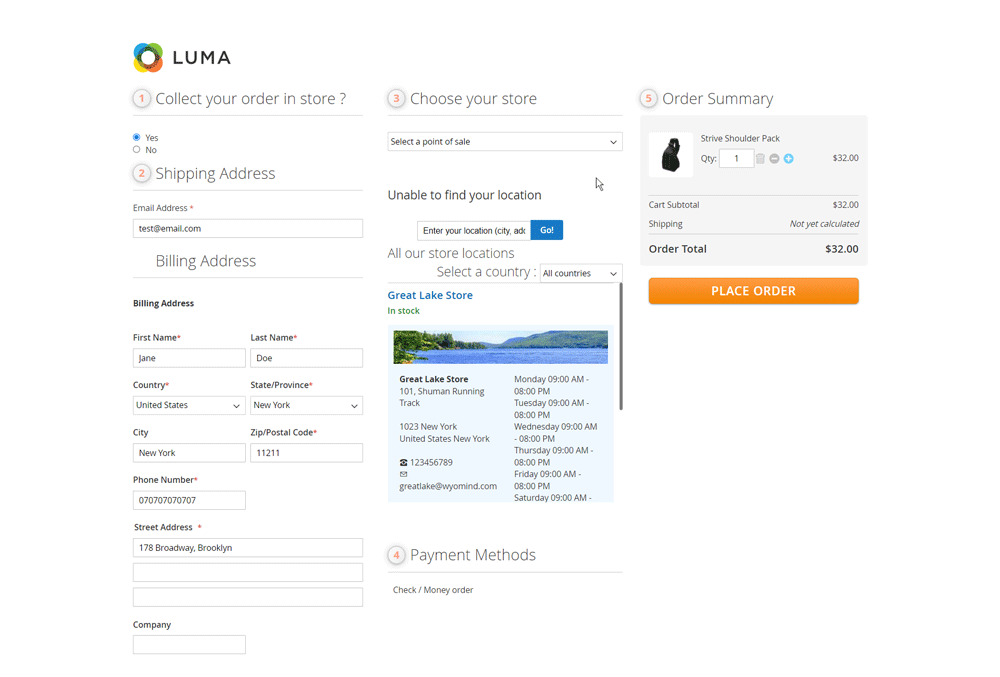Open the Select a point of sale dropdown
The image size is (1000, 677).
pyautogui.click(x=504, y=142)
